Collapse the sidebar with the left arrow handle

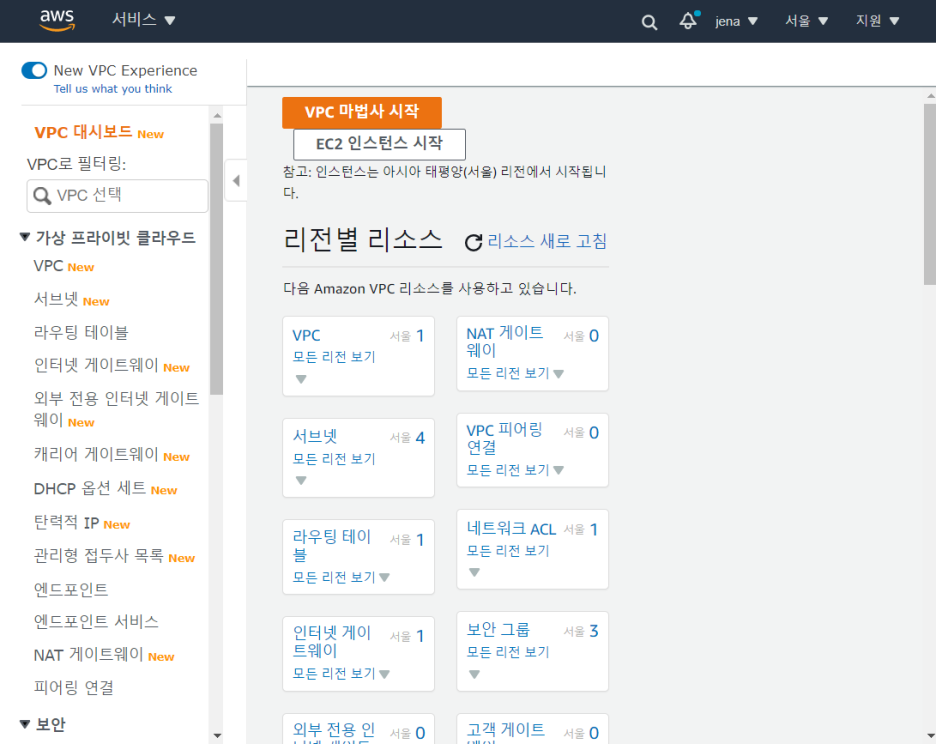(x=236, y=180)
